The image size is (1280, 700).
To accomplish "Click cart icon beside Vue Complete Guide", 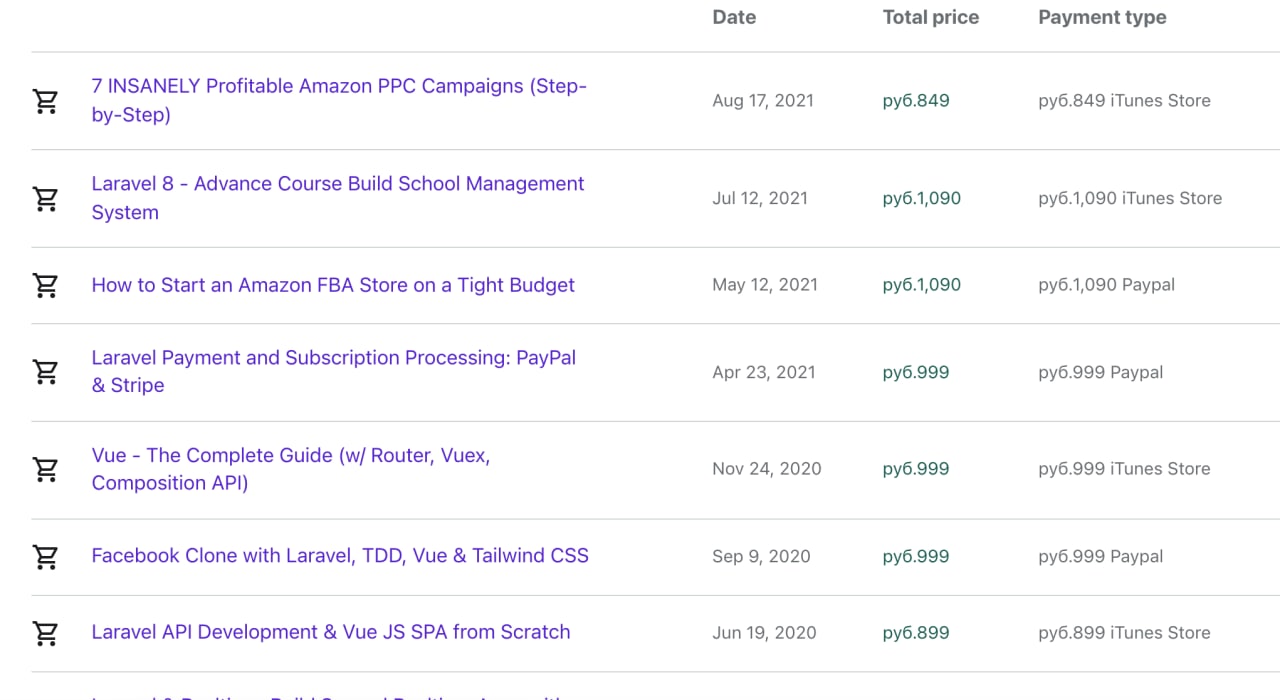I will tap(46, 469).
